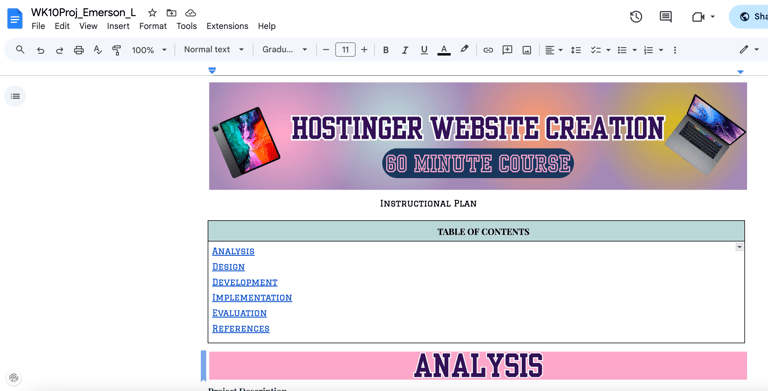Insert a numbered list

pos(648,50)
